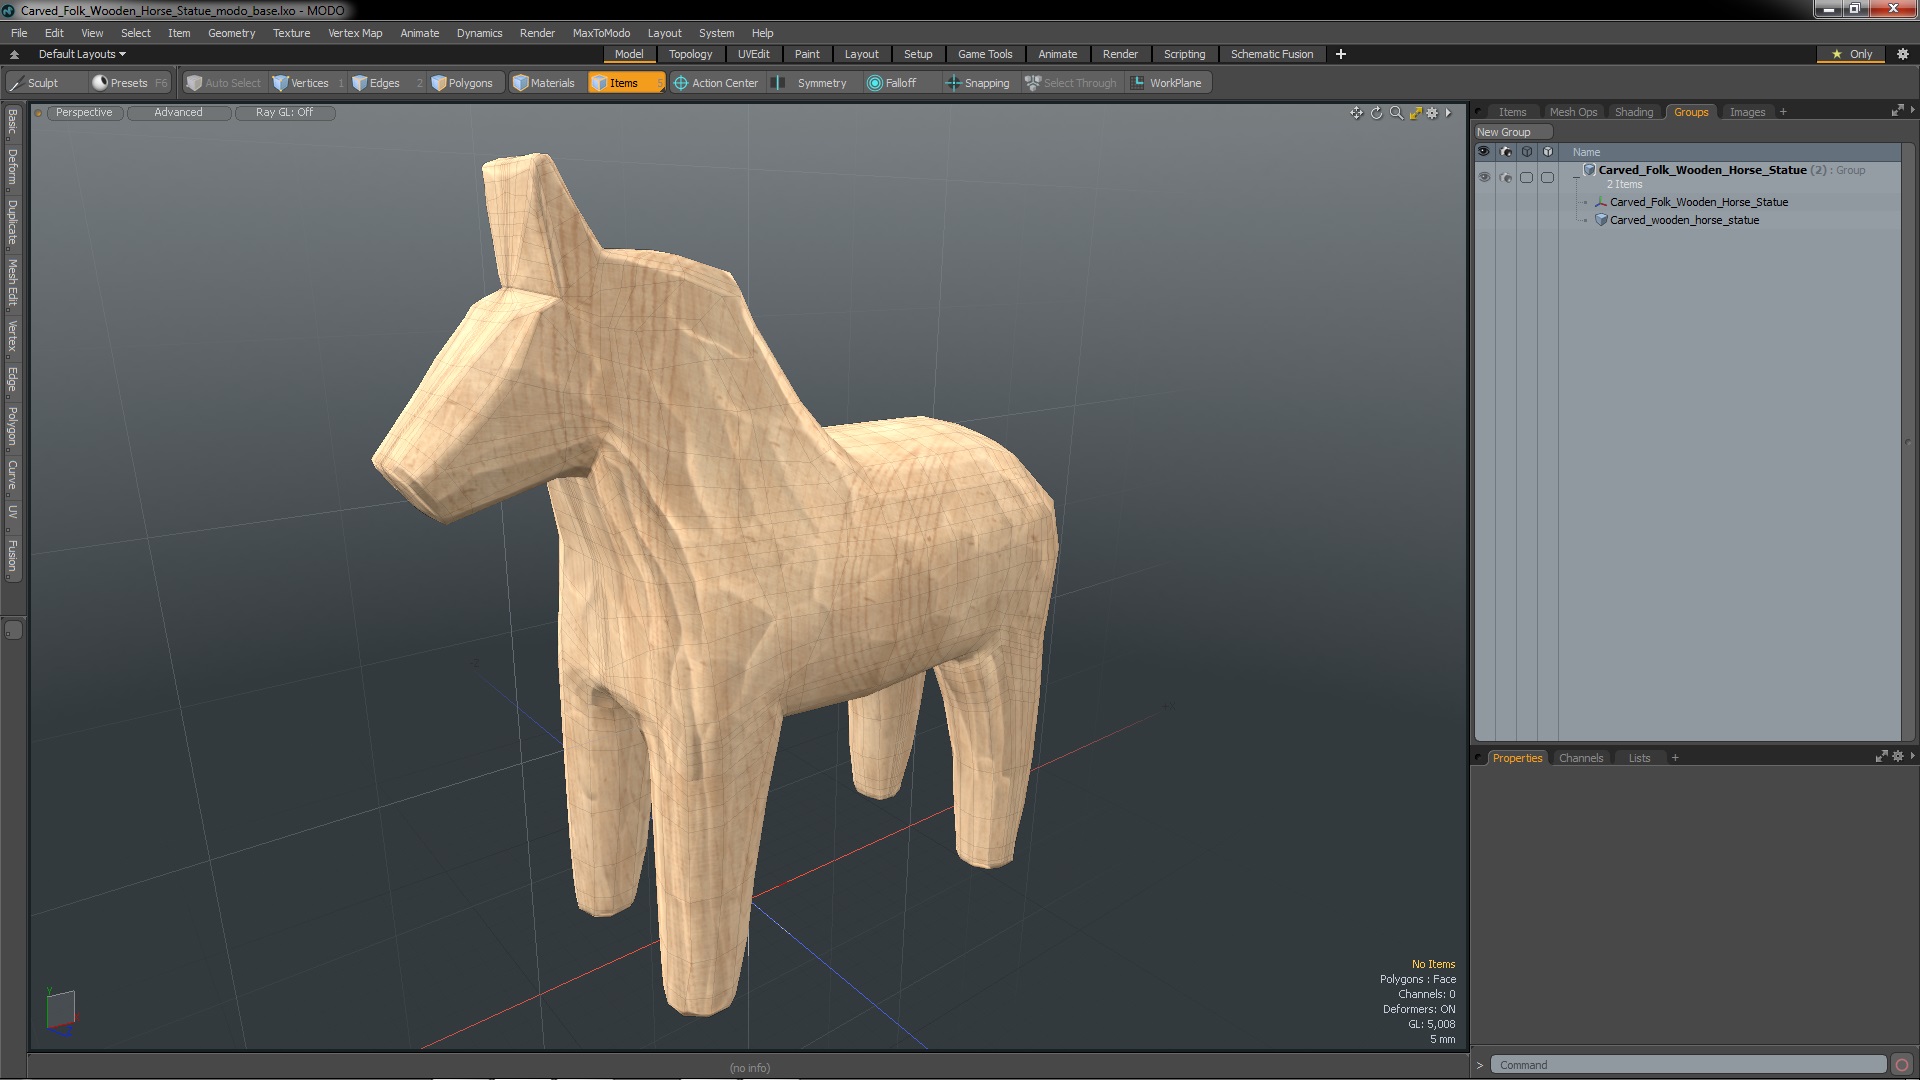Image resolution: width=1920 pixels, height=1080 pixels.
Task: Activate Items selection mode
Action: click(625, 83)
